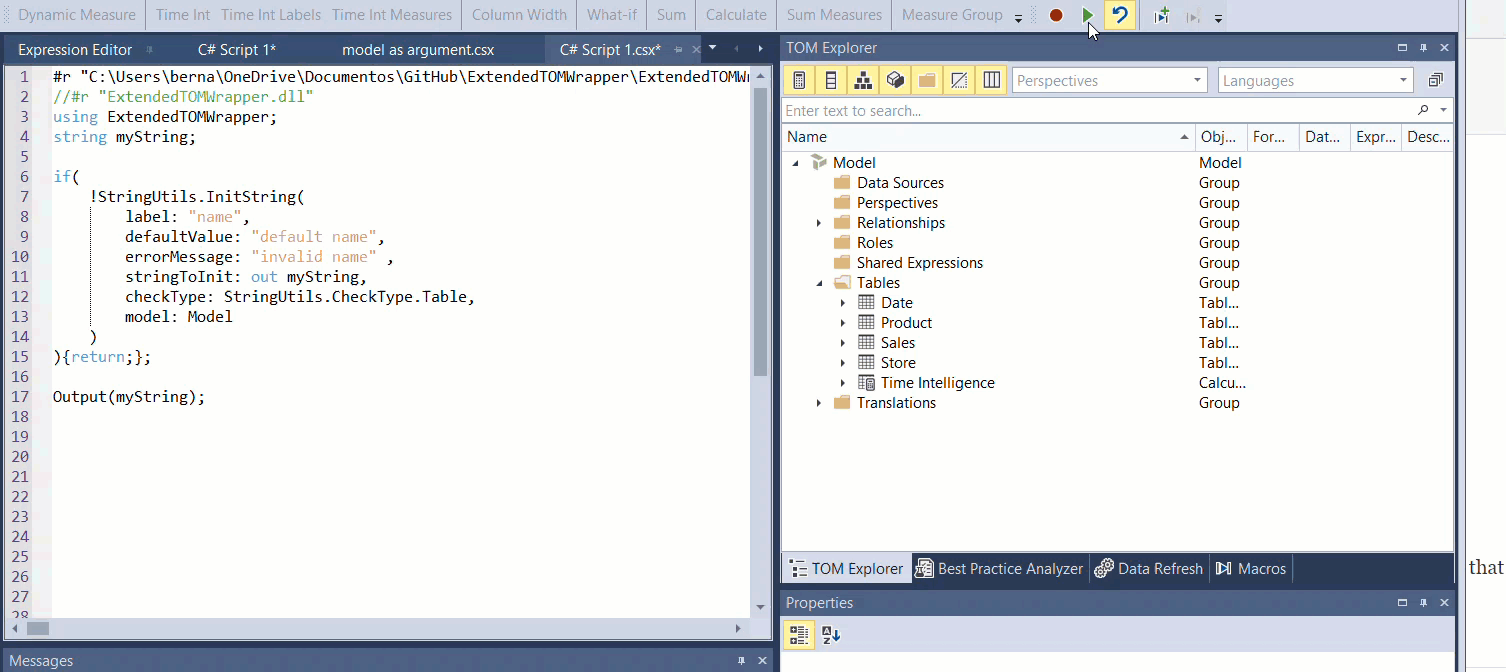The height and width of the screenshot is (672, 1506).
Task: Toggle display folders icon in TOM Explorer
Action: [x=927, y=81]
